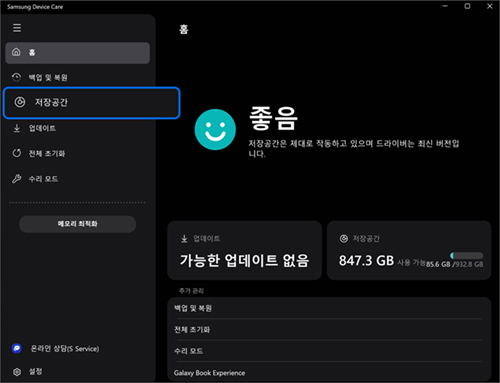Image resolution: width=500 pixels, height=383 pixels.
Task: Click download icon in the update card
Action: 184,239
